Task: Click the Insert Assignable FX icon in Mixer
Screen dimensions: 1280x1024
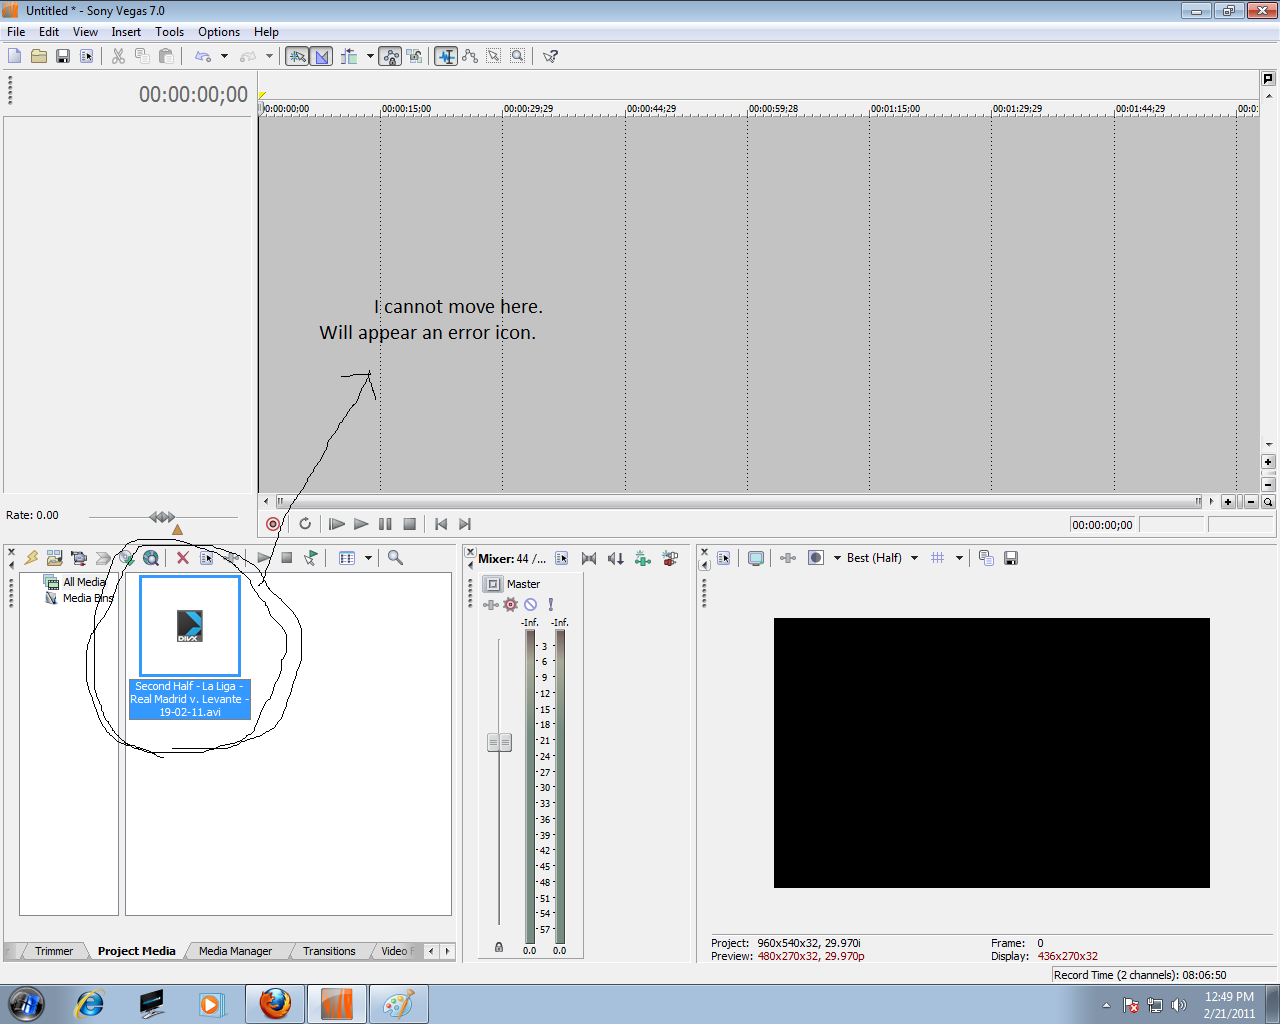Action: point(643,558)
